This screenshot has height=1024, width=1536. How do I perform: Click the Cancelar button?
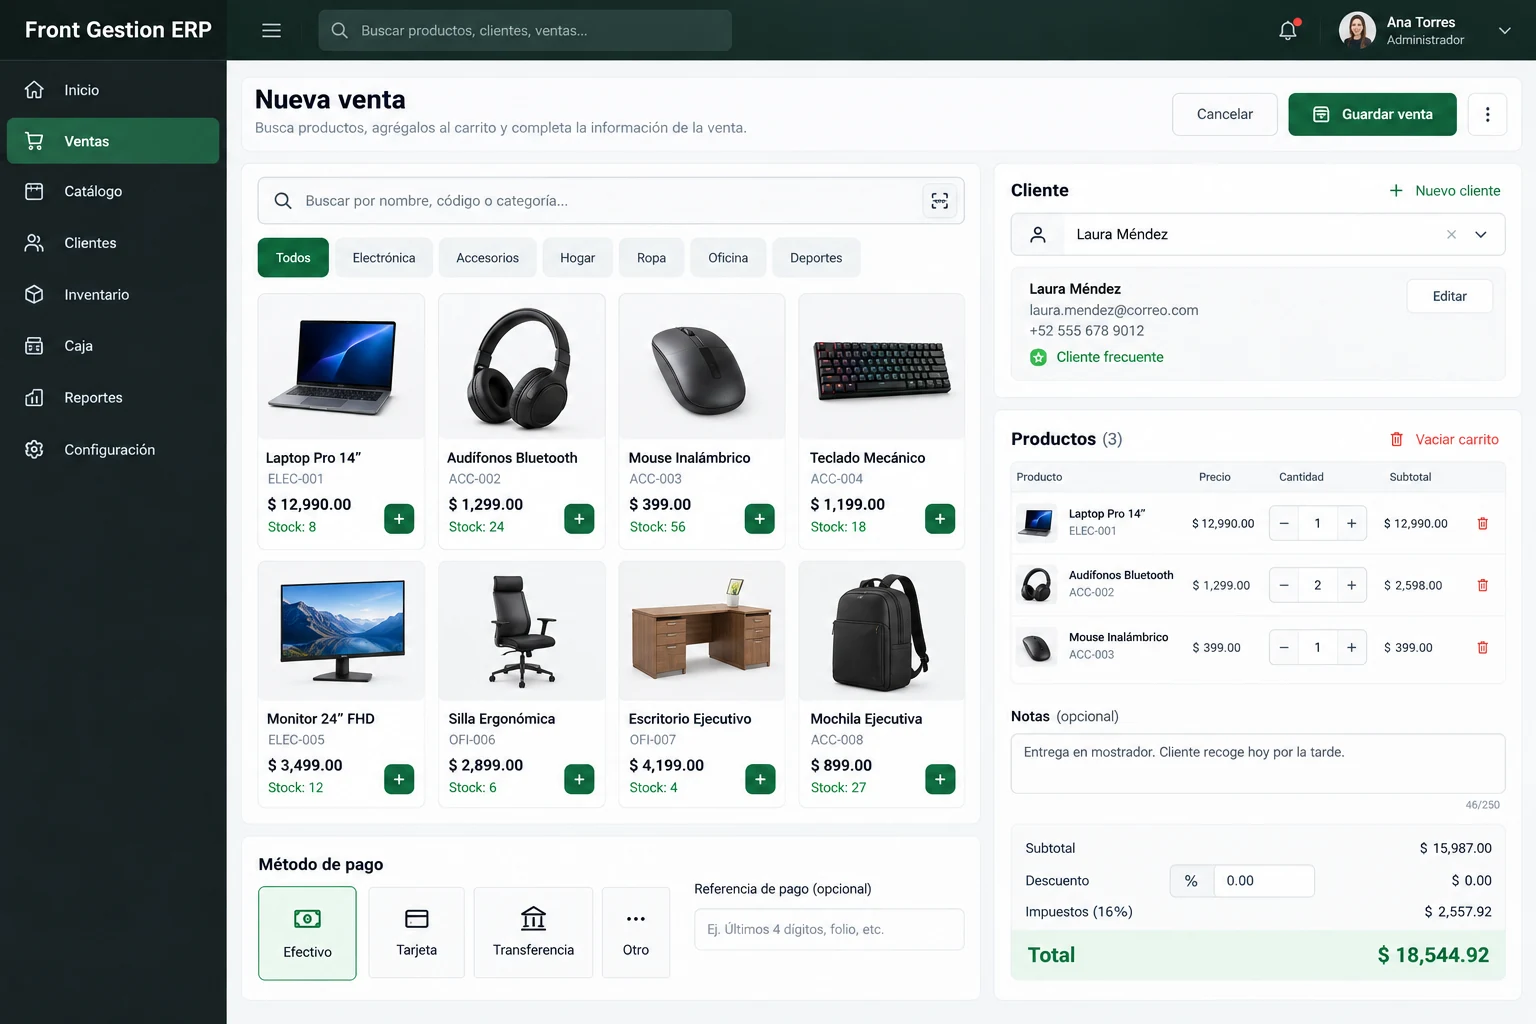click(1225, 114)
